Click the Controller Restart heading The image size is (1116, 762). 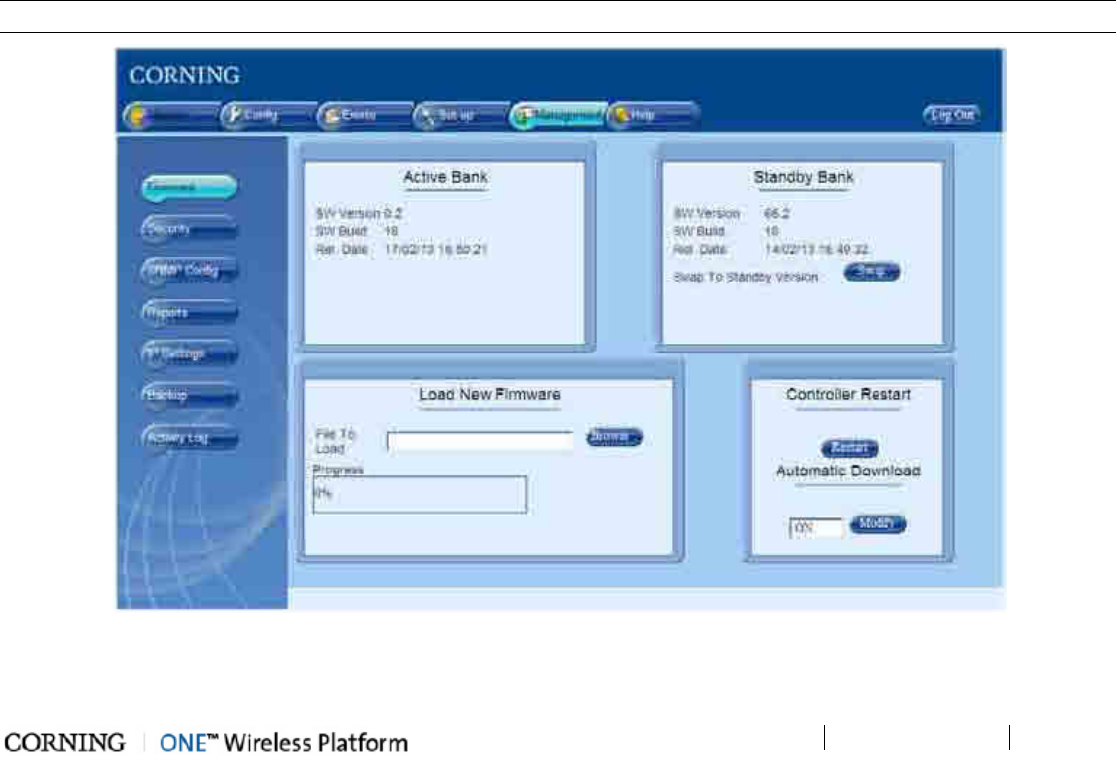[848, 394]
